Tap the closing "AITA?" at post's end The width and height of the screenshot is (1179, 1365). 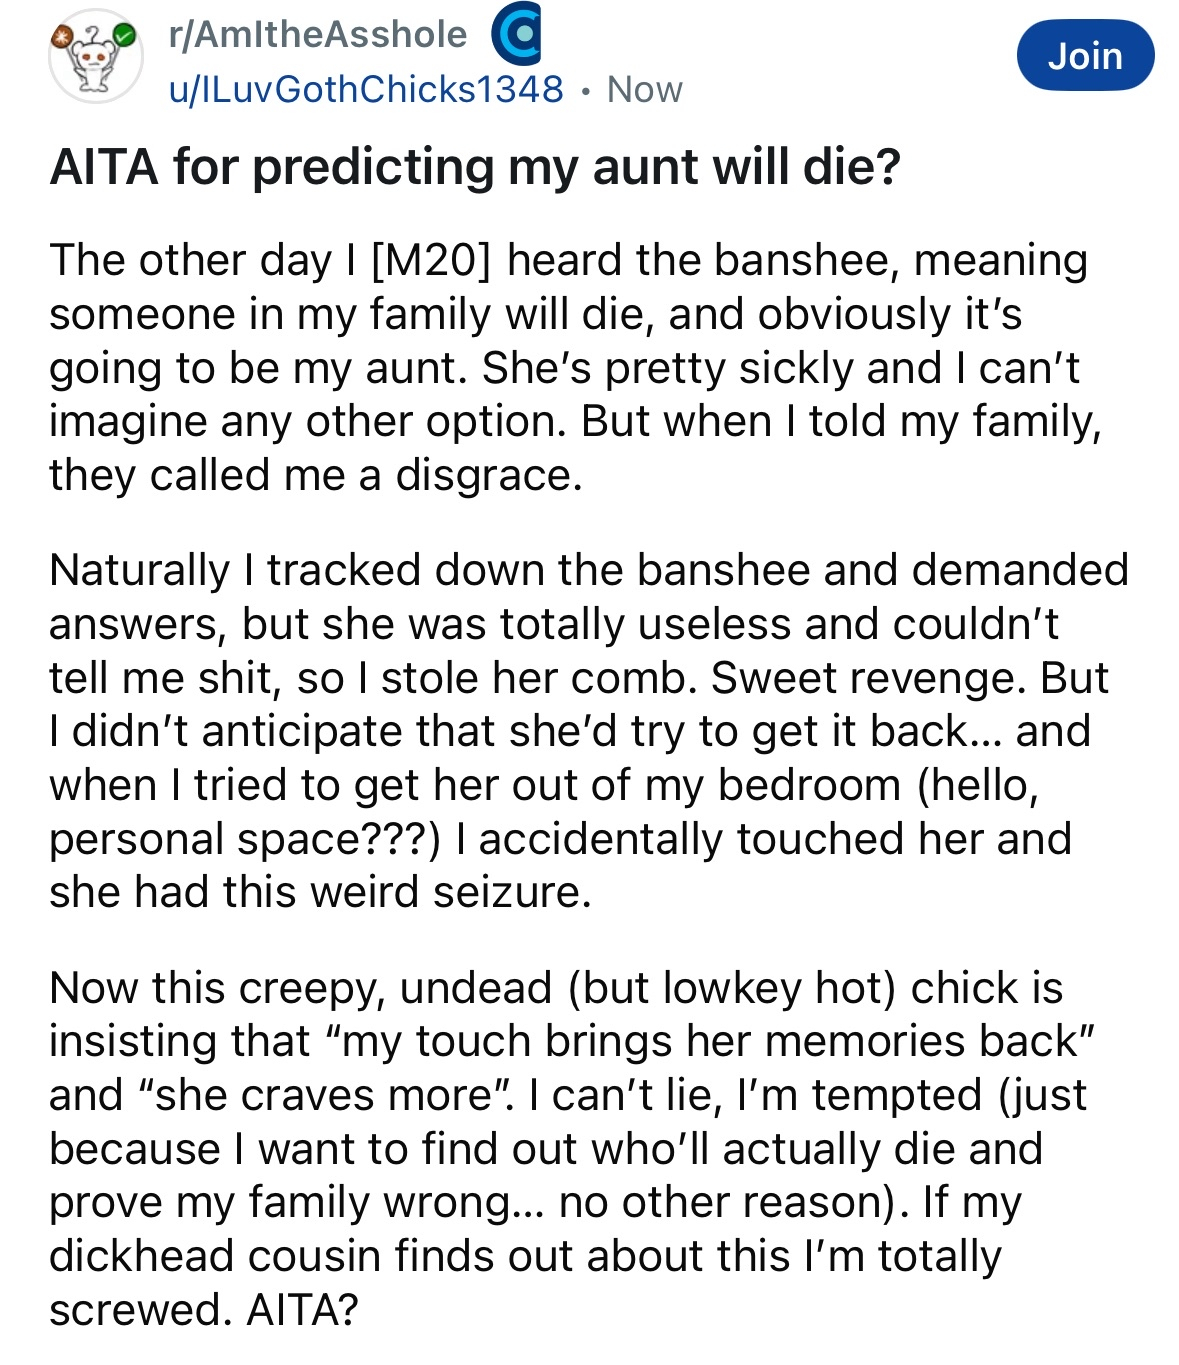[302, 1310]
